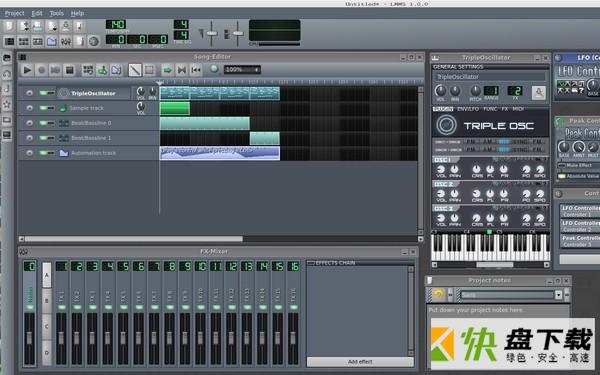Toggle Absolute Value in Peak Controller
This screenshot has width=600, height=375.
(562, 176)
